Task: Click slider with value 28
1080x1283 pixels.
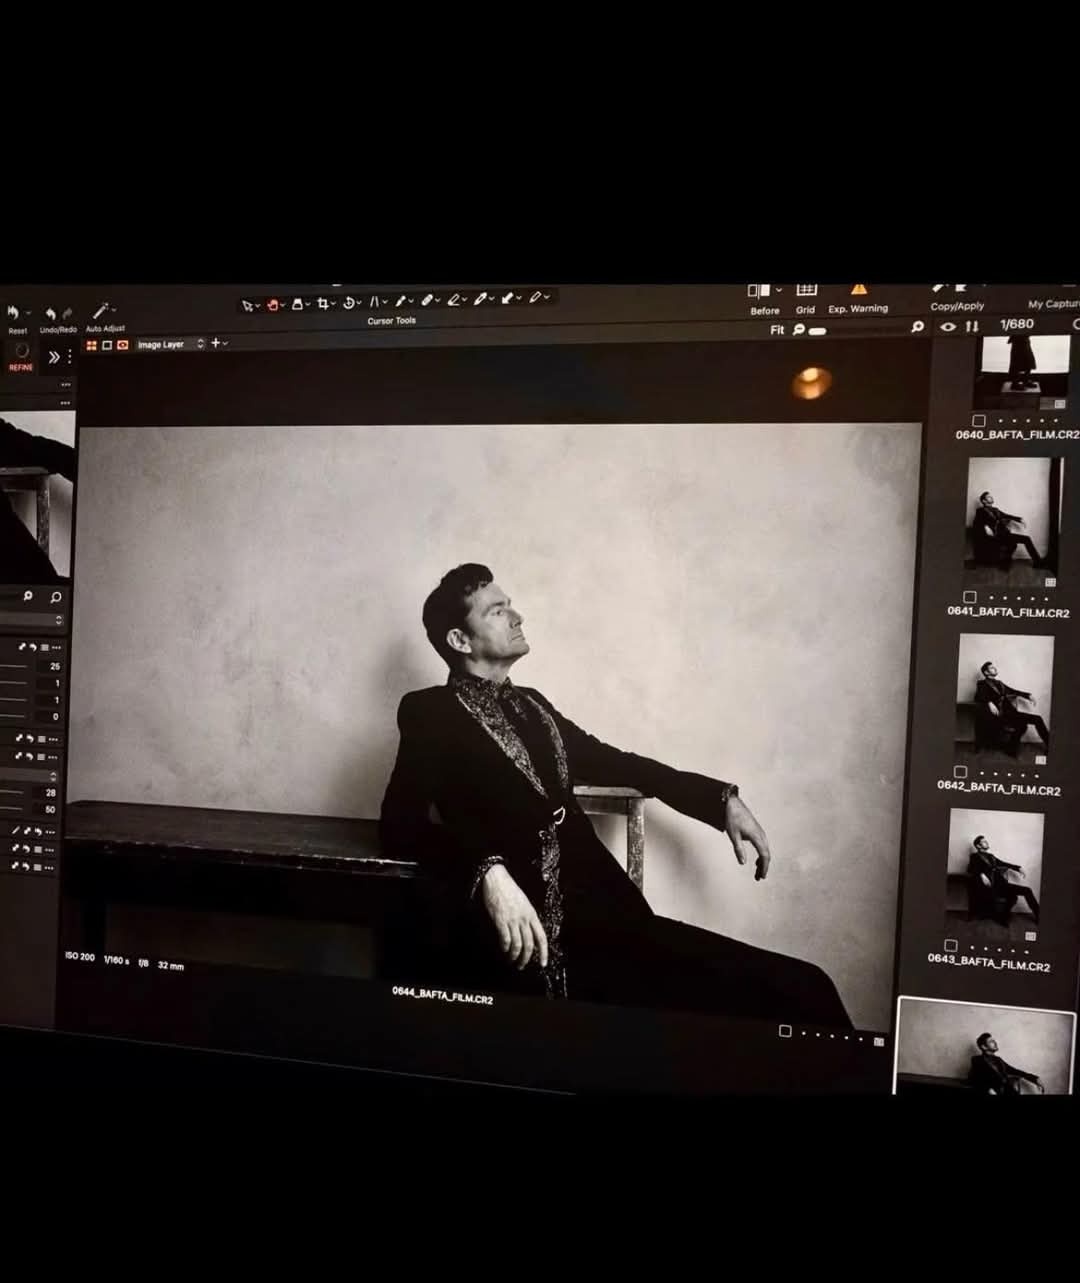Action: [13, 793]
